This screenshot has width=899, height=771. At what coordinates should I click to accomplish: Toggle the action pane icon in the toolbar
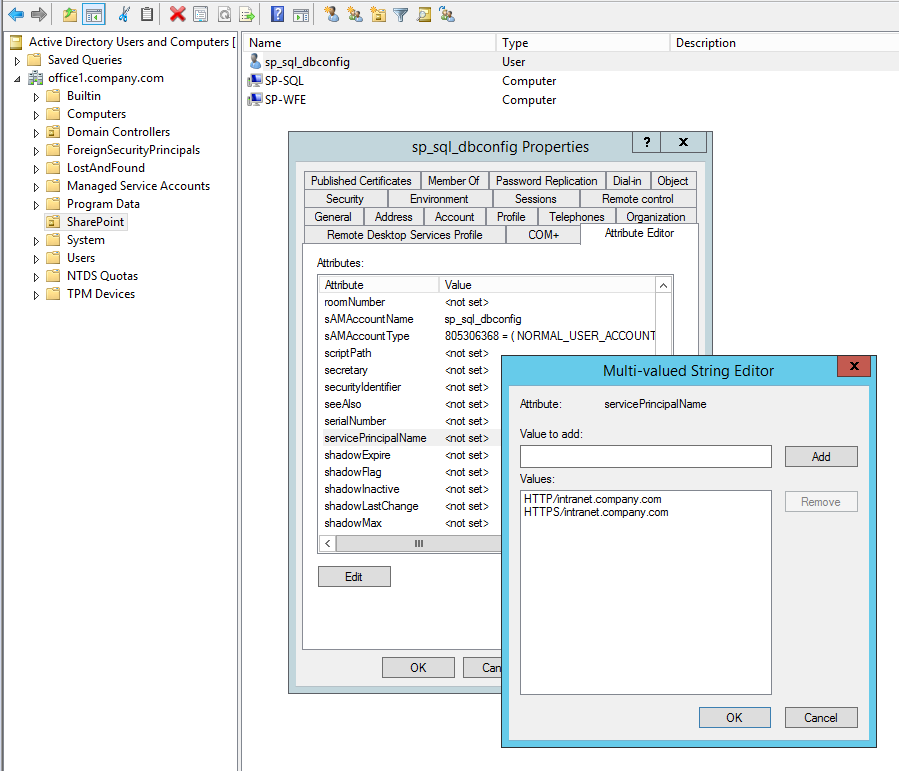[300, 14]
